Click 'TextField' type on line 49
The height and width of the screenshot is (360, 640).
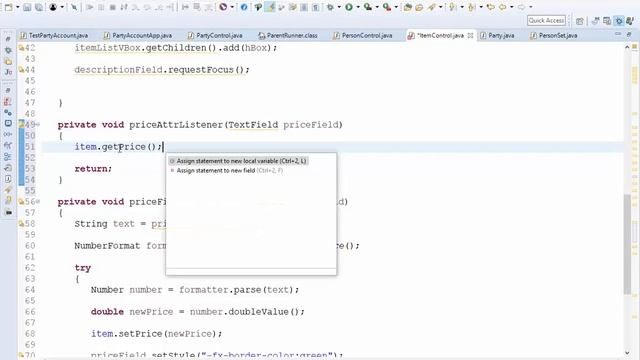[253, 124]
